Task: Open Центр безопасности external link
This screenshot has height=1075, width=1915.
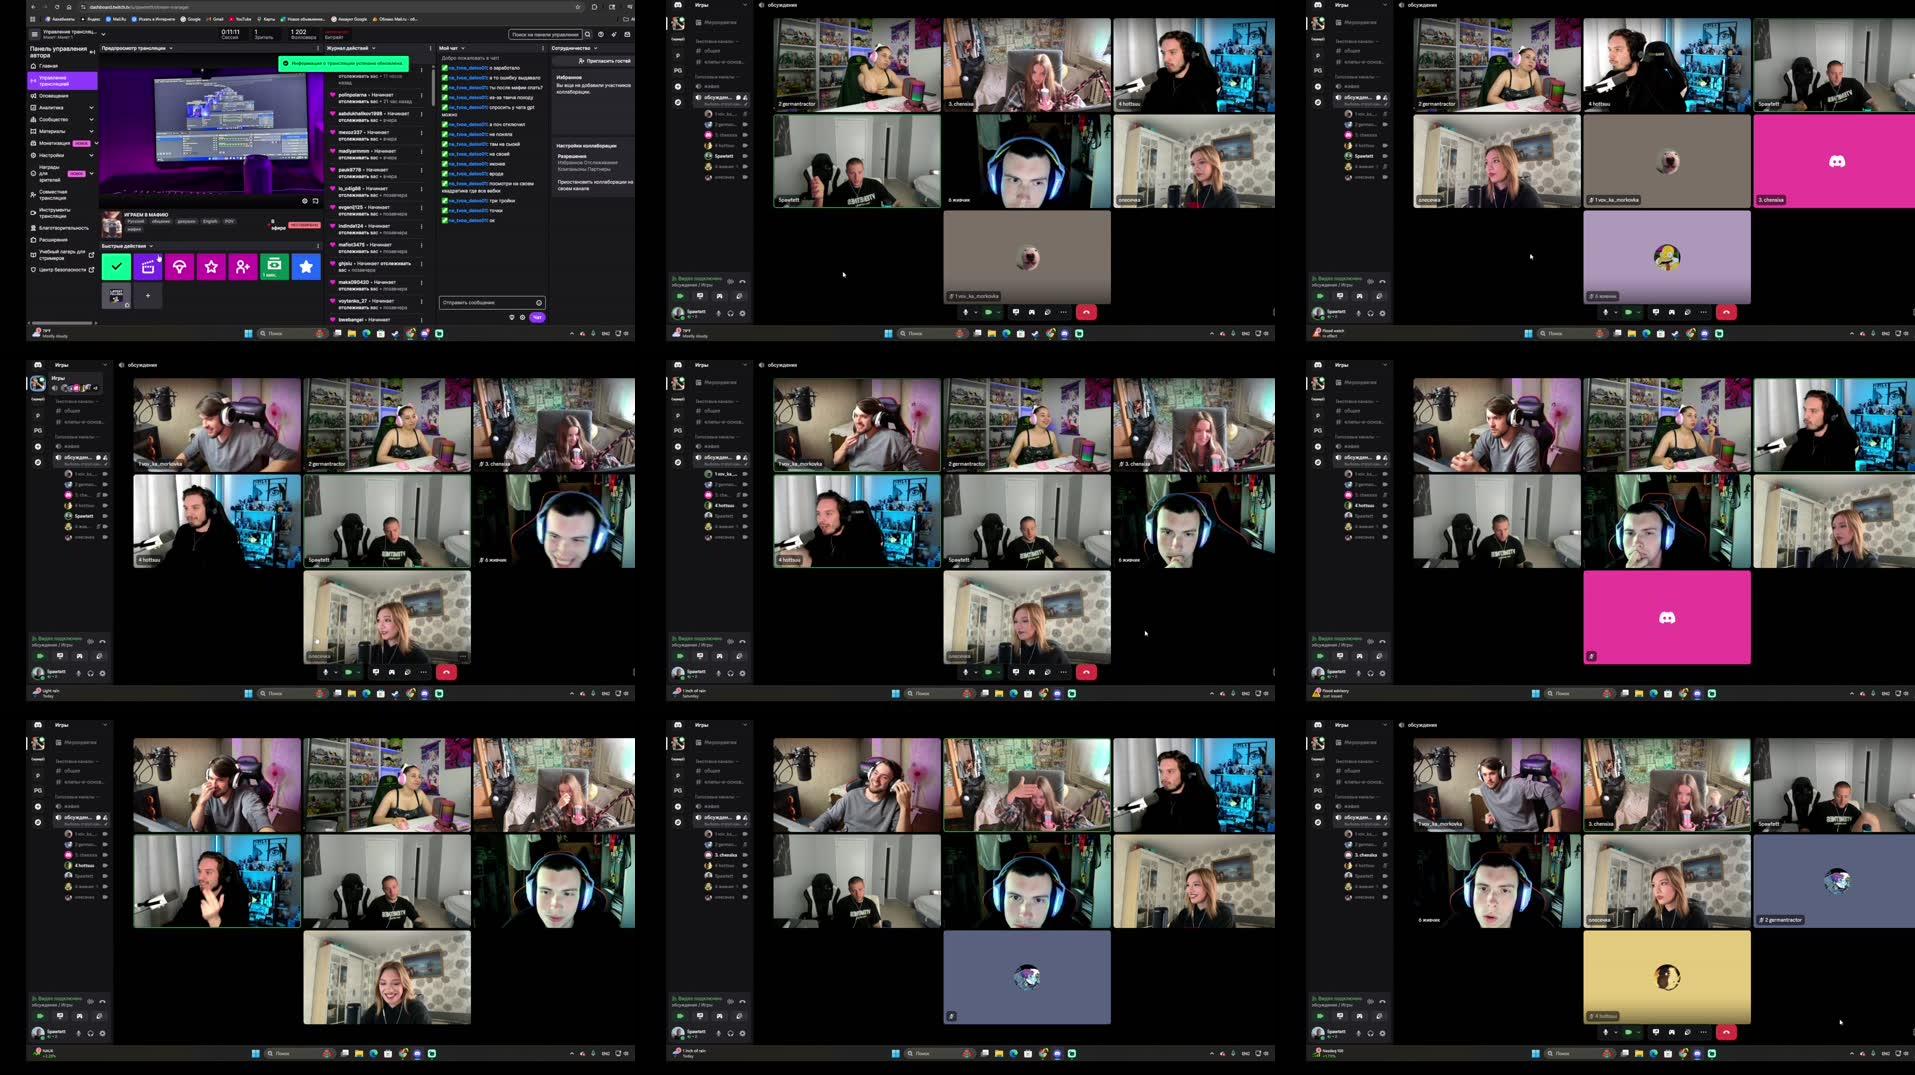Action: (62, 270)
